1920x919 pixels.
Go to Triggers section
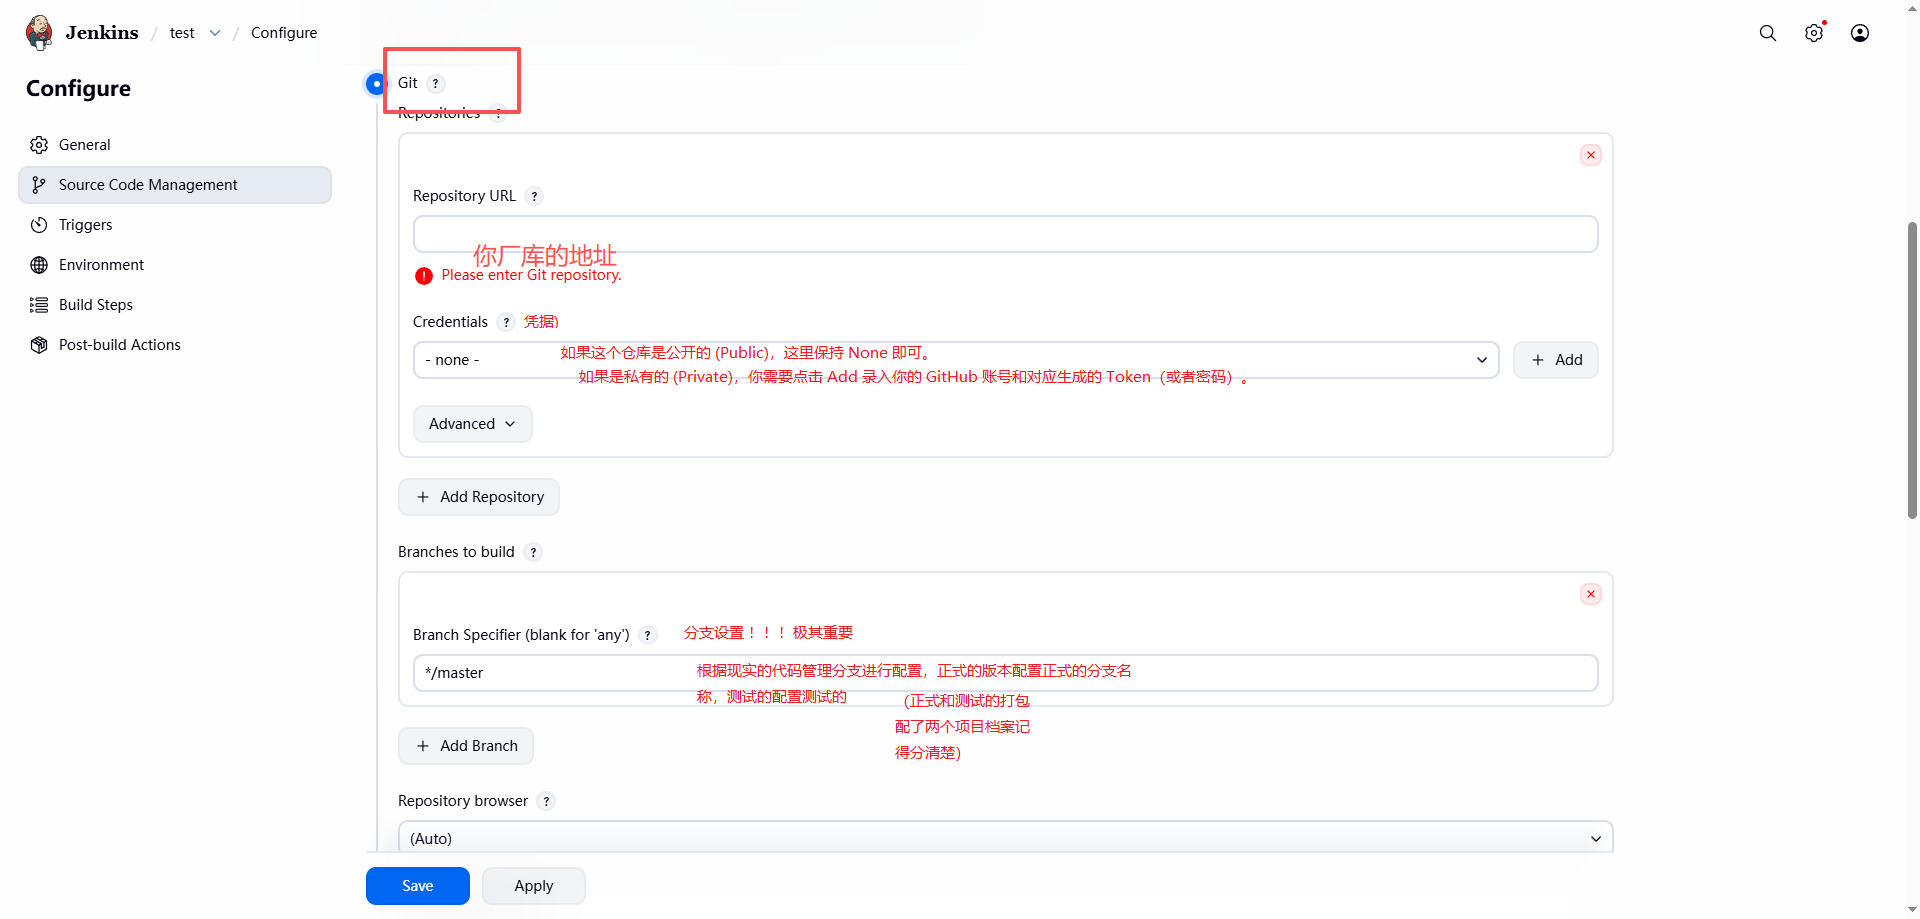[175, 225]
